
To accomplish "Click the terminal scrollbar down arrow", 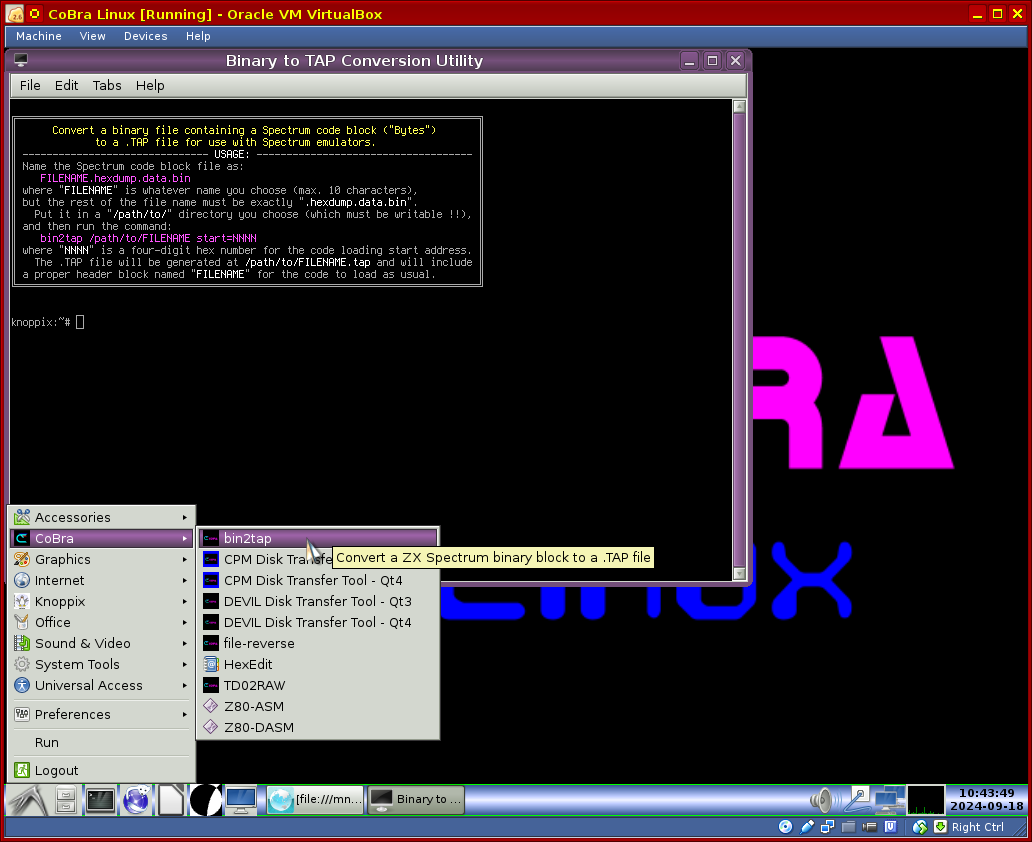I will 739,574.
